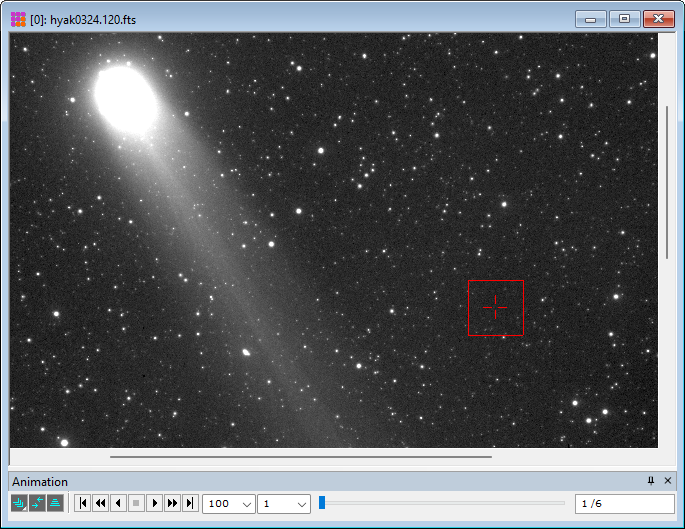Image resolution: width=685 pixels, height=529 pixels.
Task: Click the image window app icon in title bar
Action: point(18,20)
